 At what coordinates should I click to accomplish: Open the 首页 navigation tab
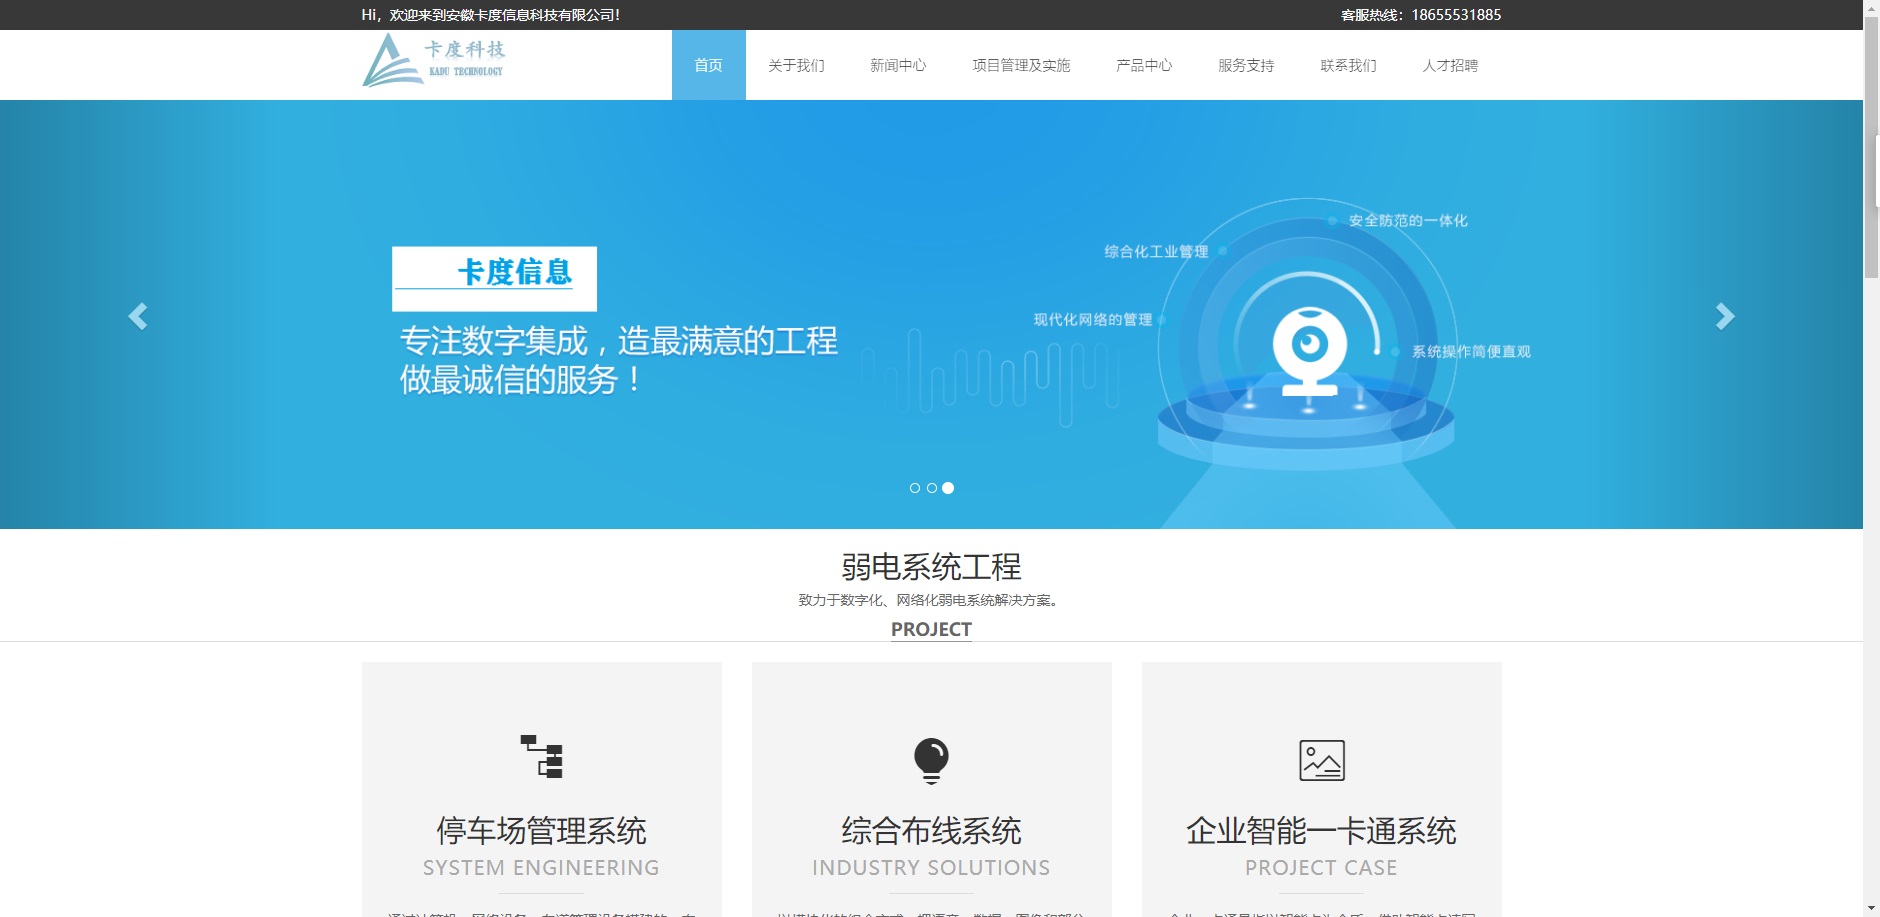(x=708, y=65)
